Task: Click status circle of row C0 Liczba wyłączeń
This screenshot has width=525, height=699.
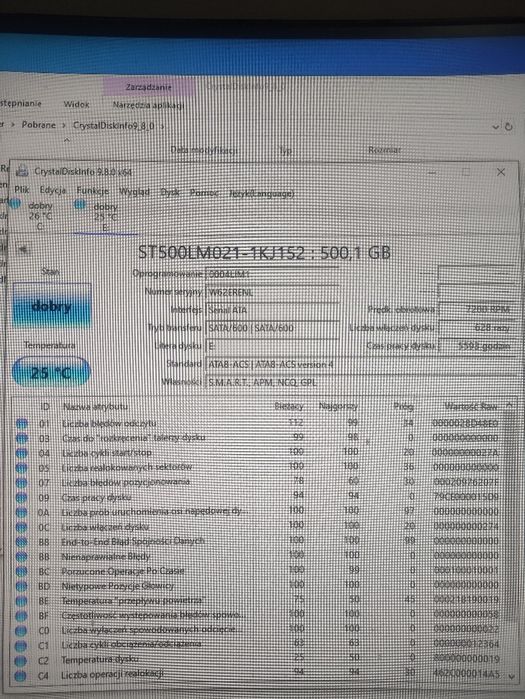Action: coord(21,631)
